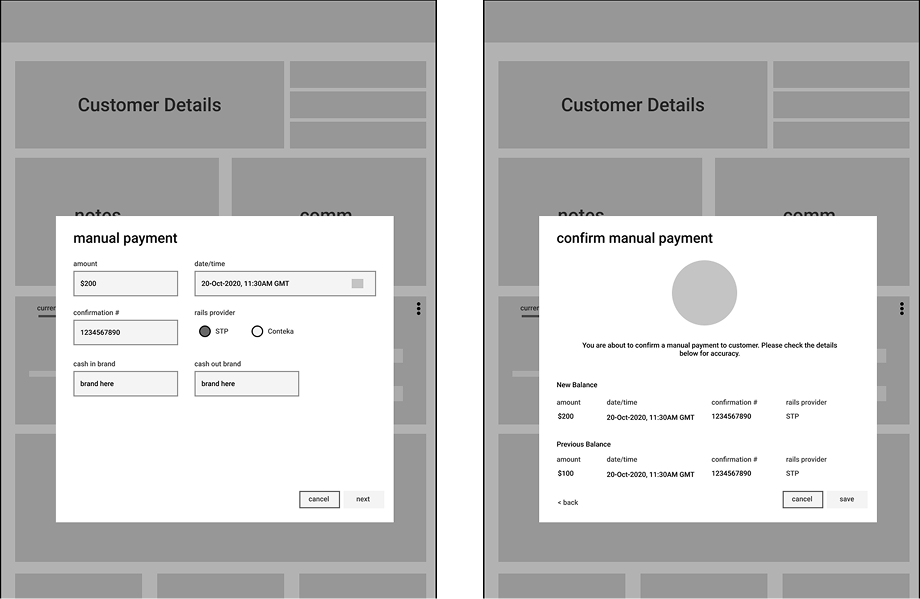Select the STP rails provider option
This screenshot has width=920, height=599.
click(204, 331)
